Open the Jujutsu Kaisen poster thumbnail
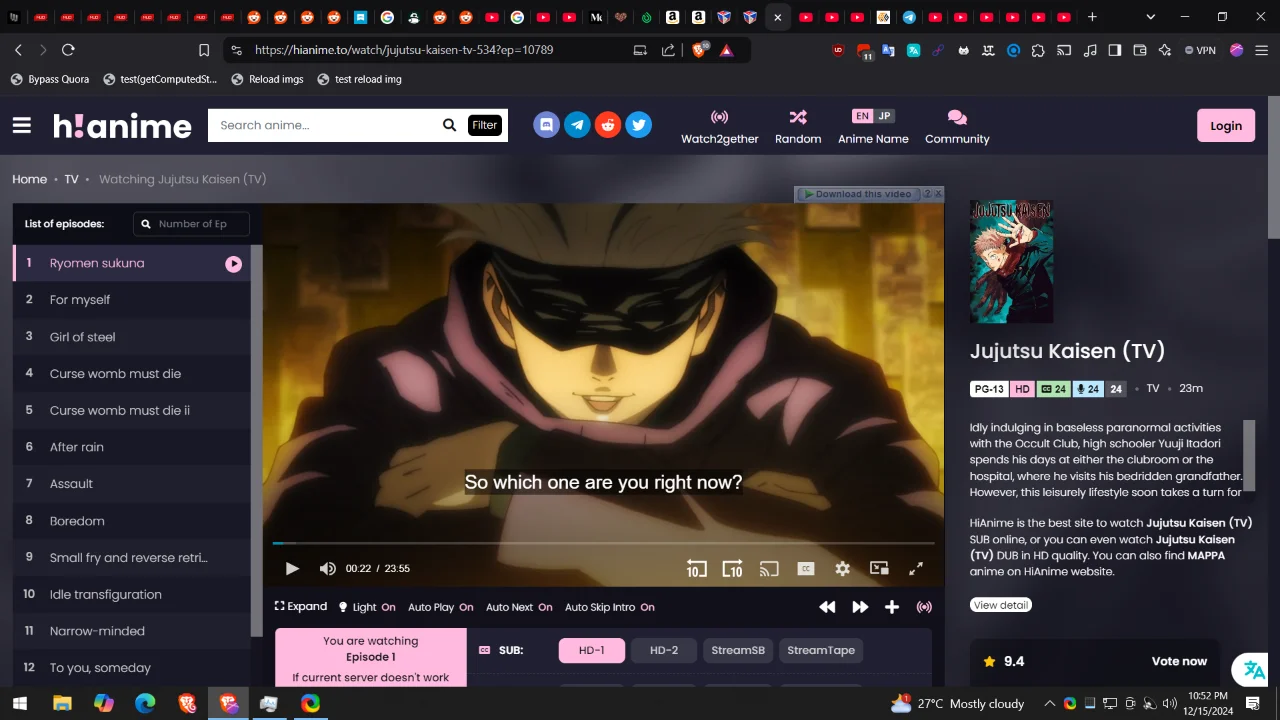 point(1011,262)
